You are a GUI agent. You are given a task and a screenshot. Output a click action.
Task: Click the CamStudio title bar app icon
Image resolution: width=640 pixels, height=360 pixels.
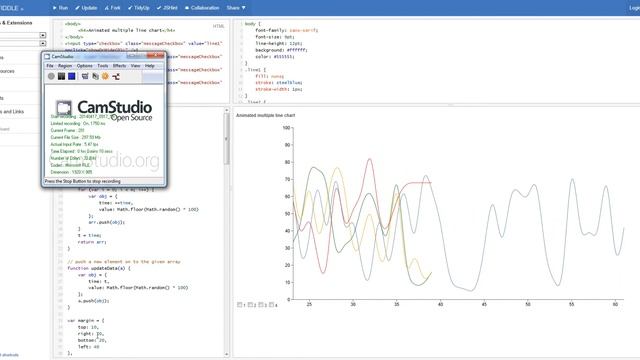coord(47,56)
